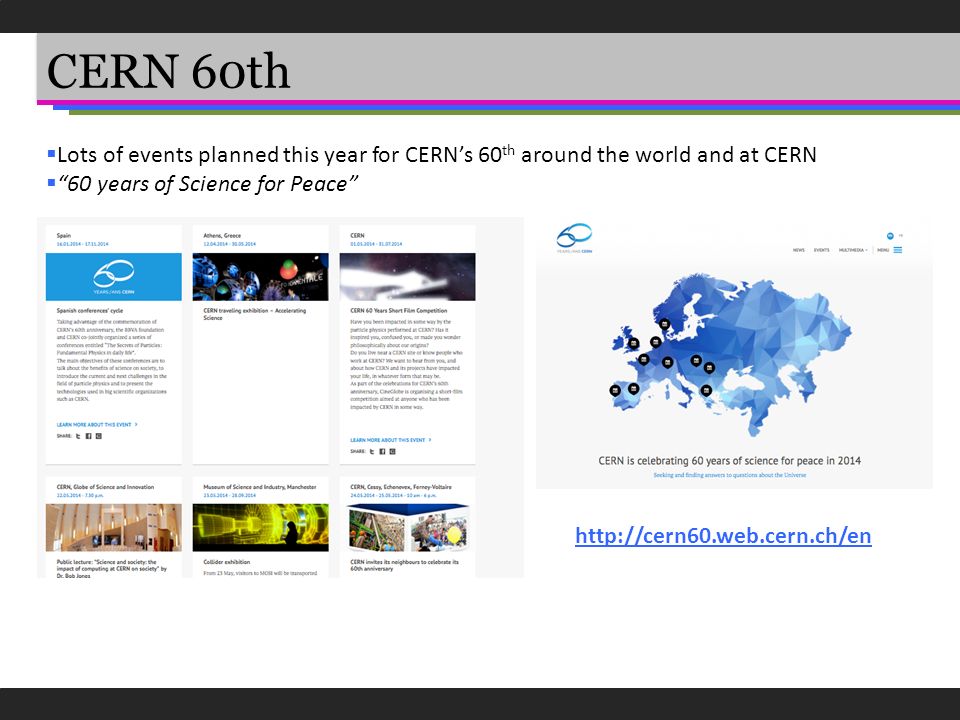Viewport: 960px width, 720px height.
Task: Click the event marker over northern France
Action: coord(643,359)
